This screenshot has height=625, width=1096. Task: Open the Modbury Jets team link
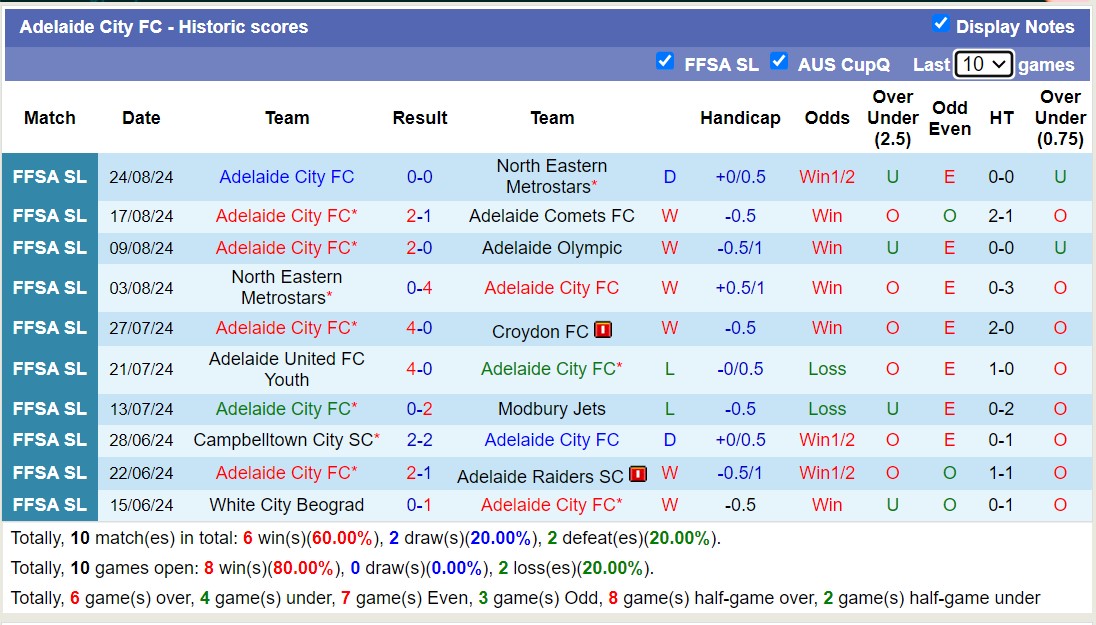pyautogui.click(x=552, y=408)
